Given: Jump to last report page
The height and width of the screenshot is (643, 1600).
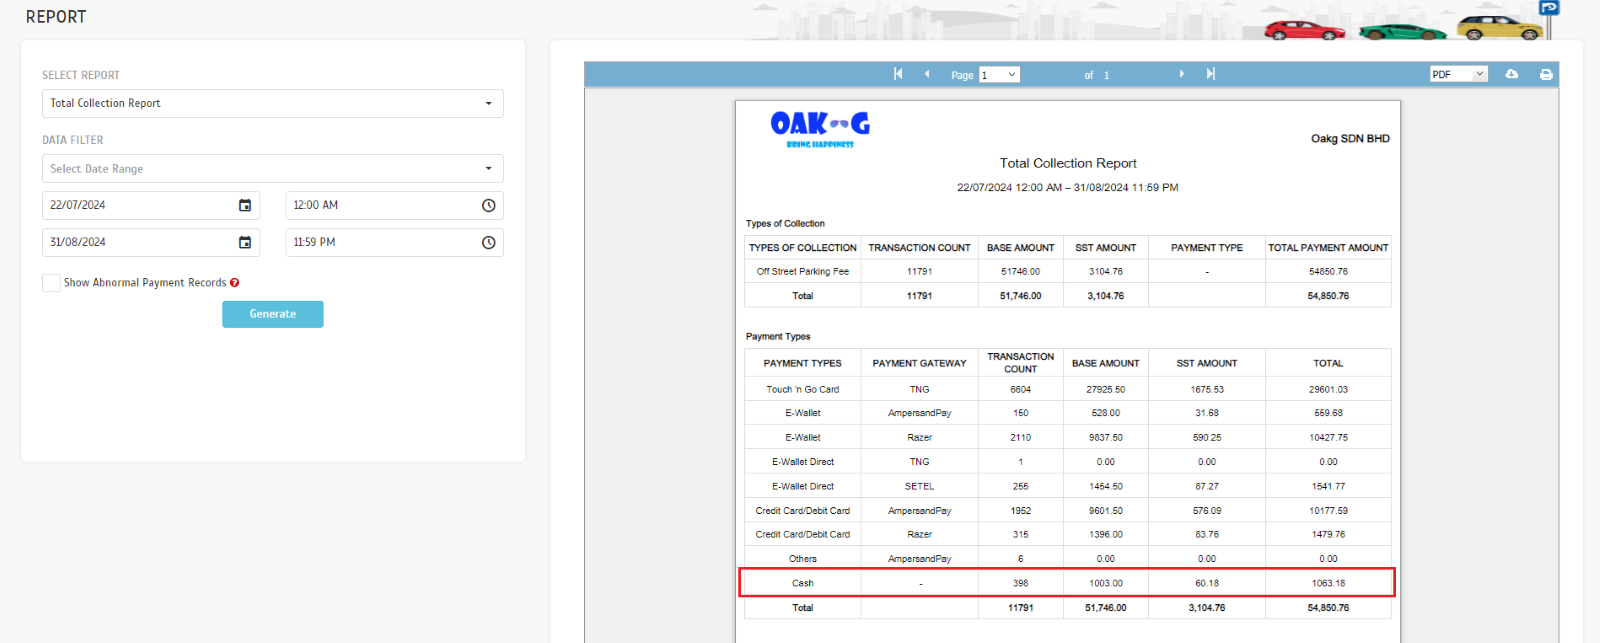Looking at the screenshot, I should pos(1210,74).
